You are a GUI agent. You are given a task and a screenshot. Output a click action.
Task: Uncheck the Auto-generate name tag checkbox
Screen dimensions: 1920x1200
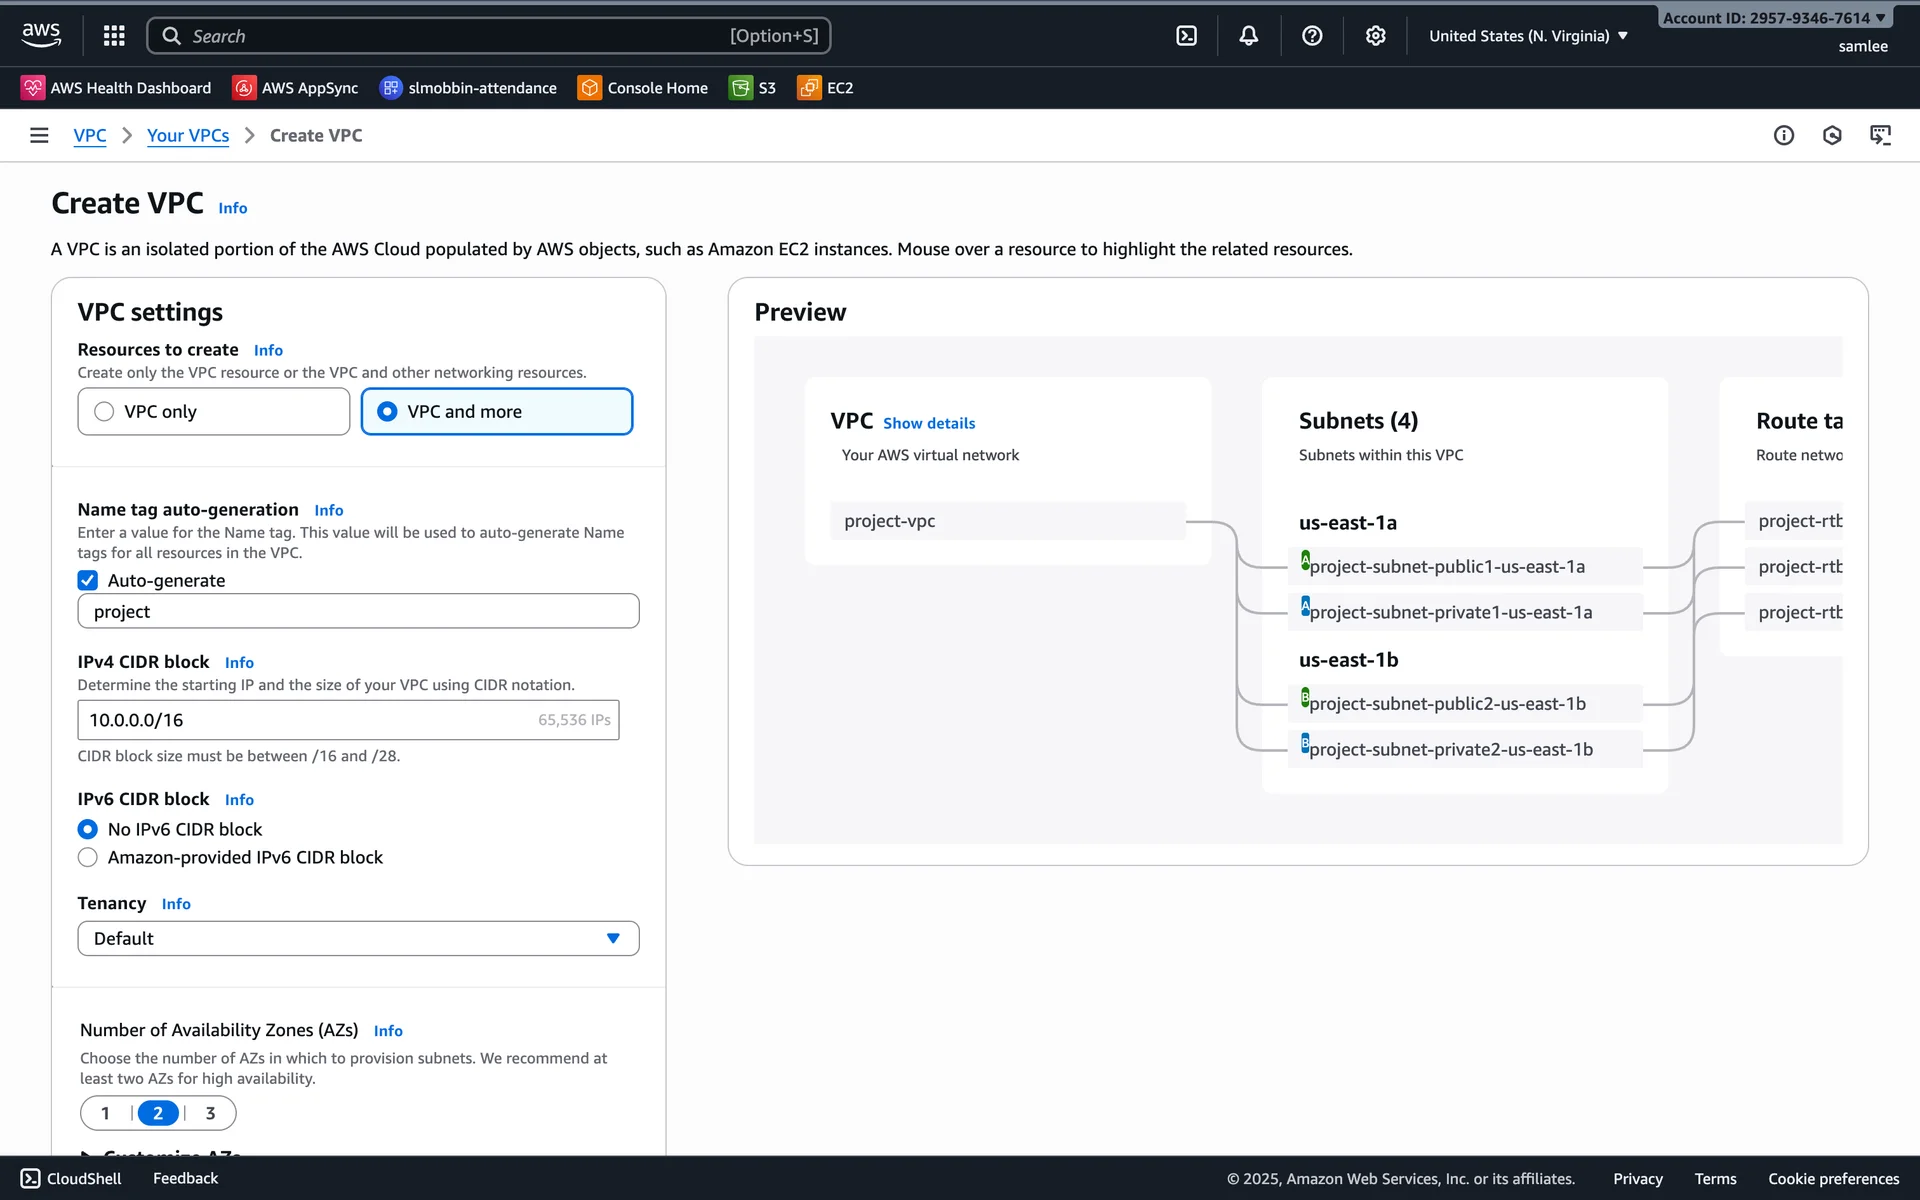coord(88,581)
